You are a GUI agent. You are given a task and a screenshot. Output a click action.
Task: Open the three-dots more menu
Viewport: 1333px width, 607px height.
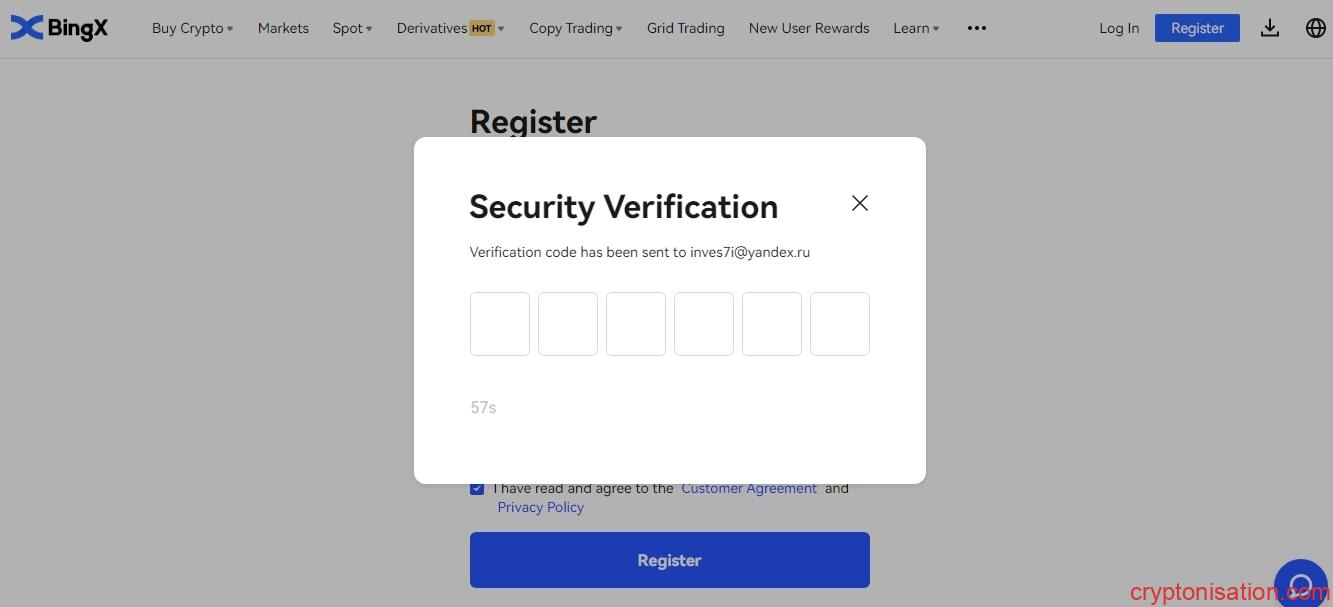click(x=977, y=28)
